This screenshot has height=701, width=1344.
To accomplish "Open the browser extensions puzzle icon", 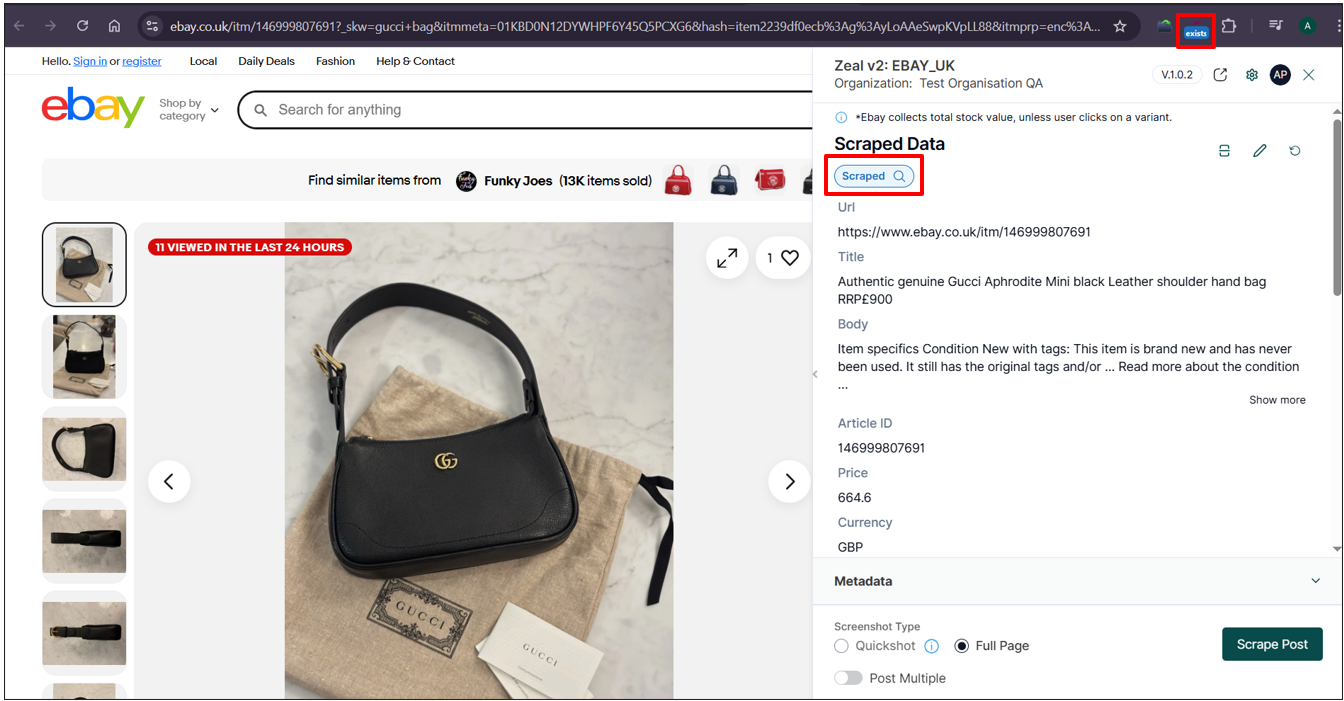I will (1229, 26).
